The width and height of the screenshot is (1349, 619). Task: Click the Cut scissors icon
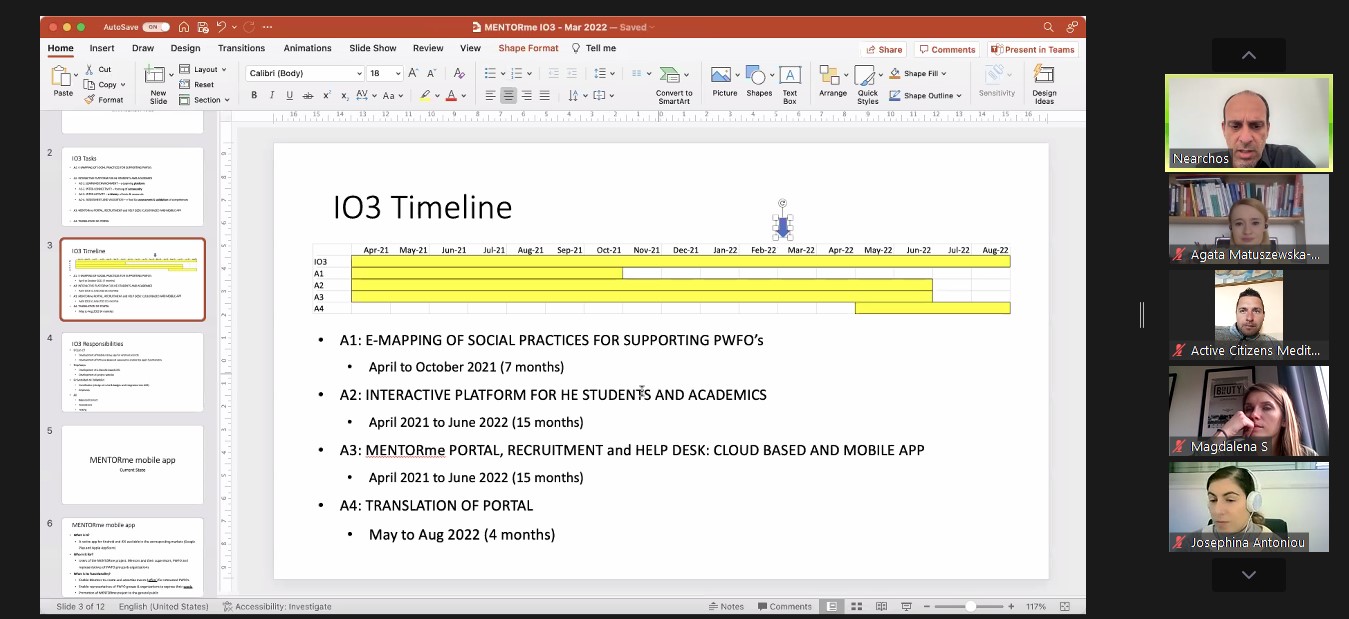90,70
